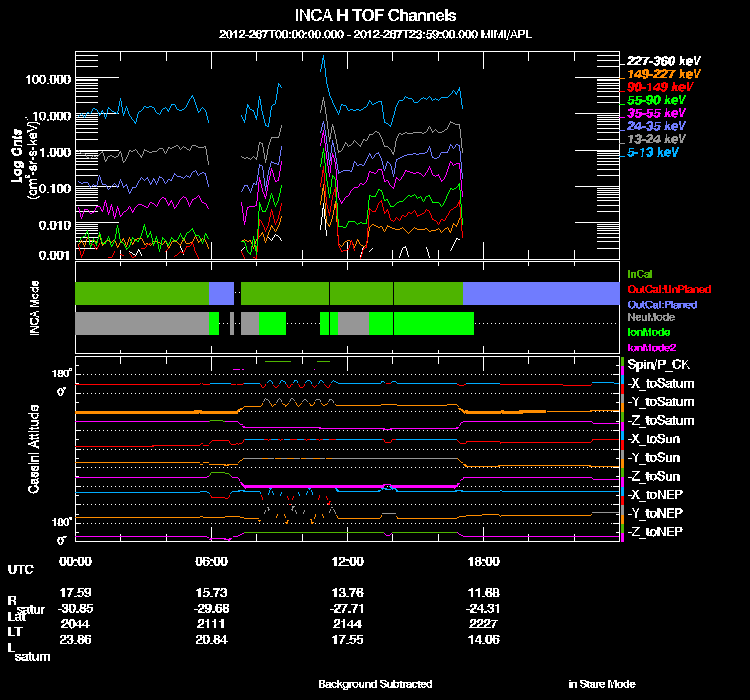The width and height of the screenshot is (750, 700).
Task: Click the INCA H TOF Channels title
Action: point(375,16)
